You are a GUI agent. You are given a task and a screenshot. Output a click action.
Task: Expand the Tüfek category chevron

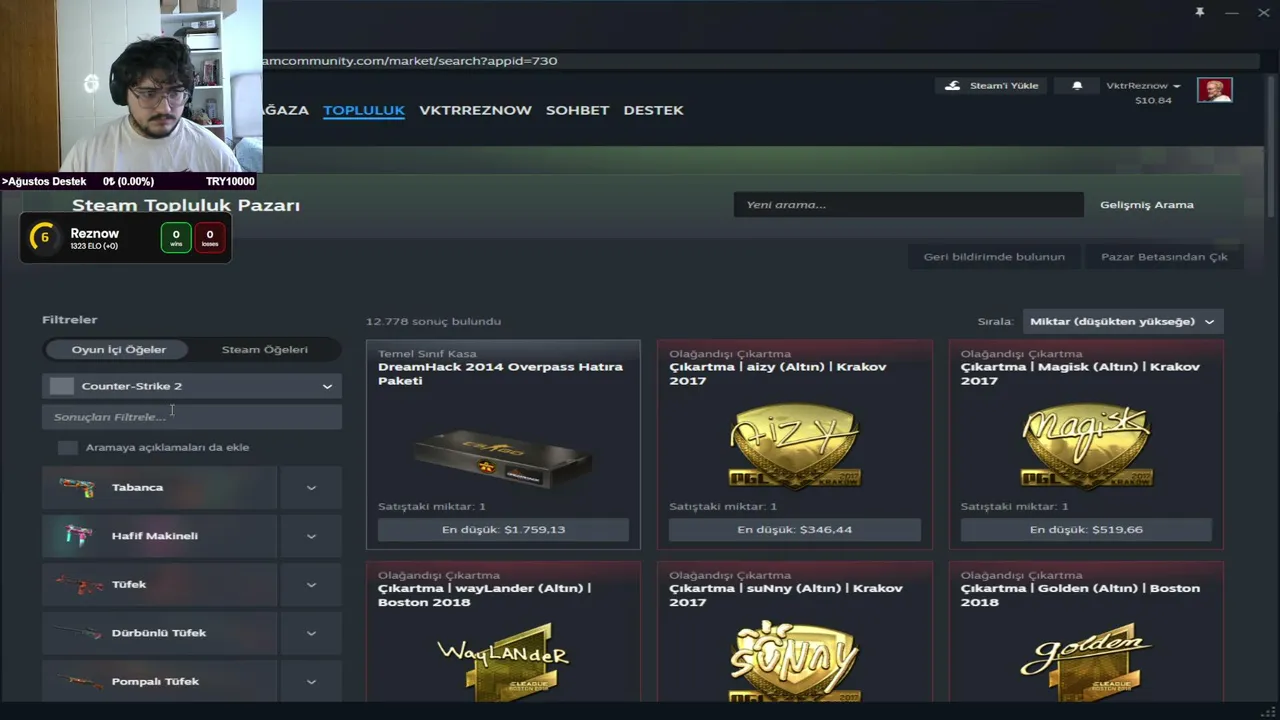311,585
